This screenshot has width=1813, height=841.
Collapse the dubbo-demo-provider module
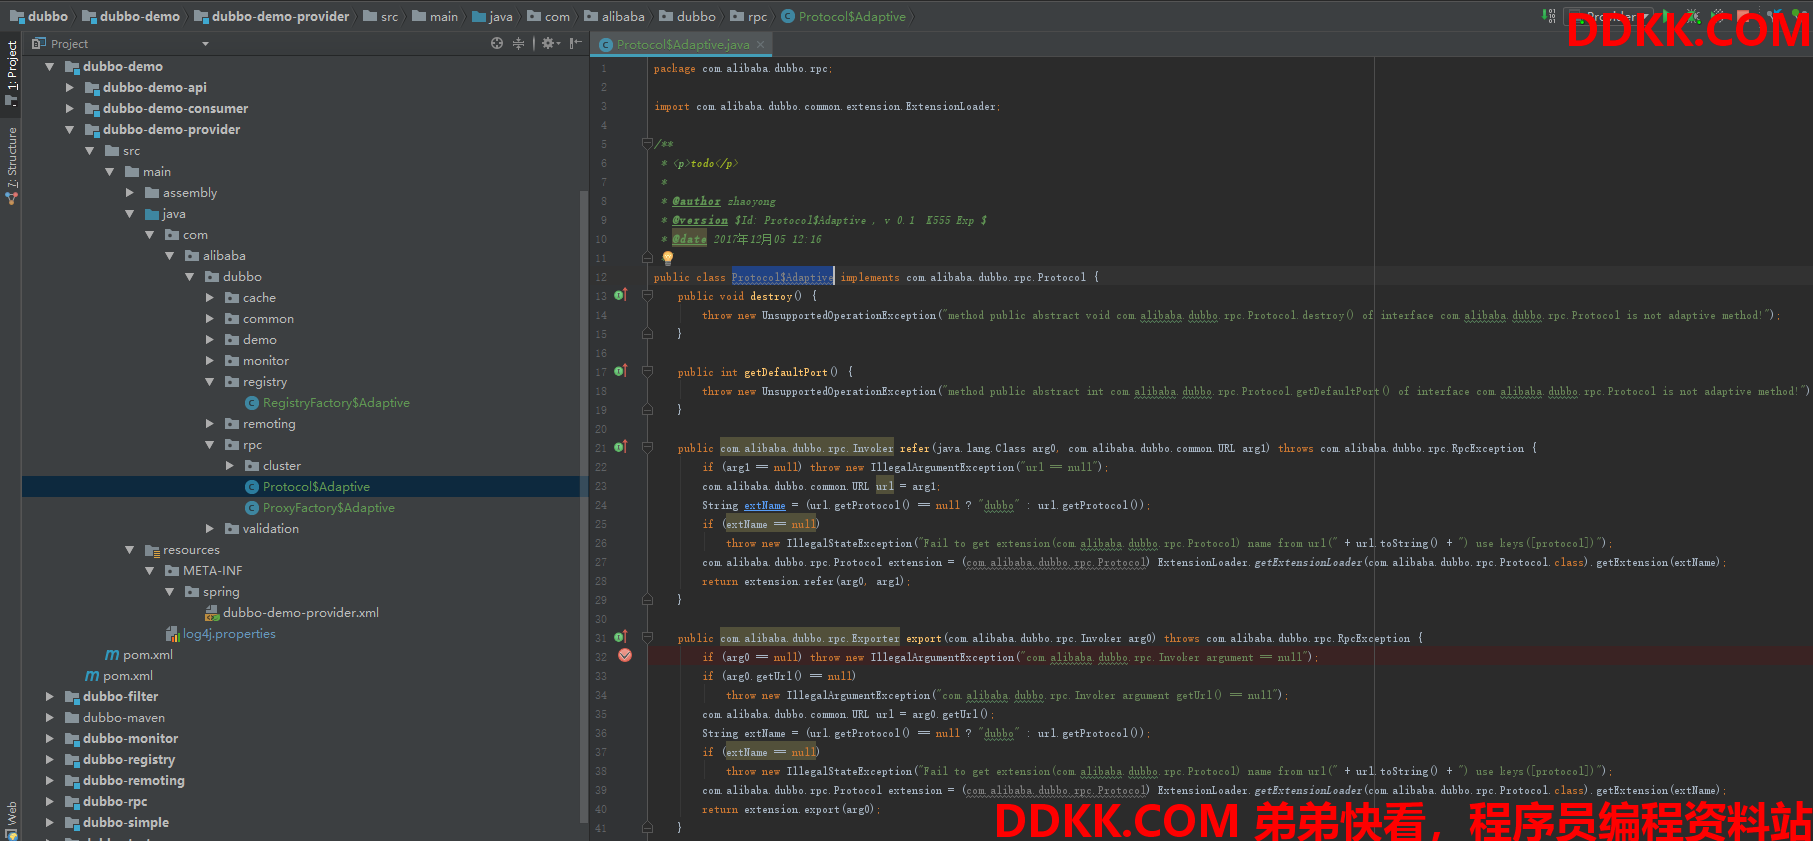point(69,129)
